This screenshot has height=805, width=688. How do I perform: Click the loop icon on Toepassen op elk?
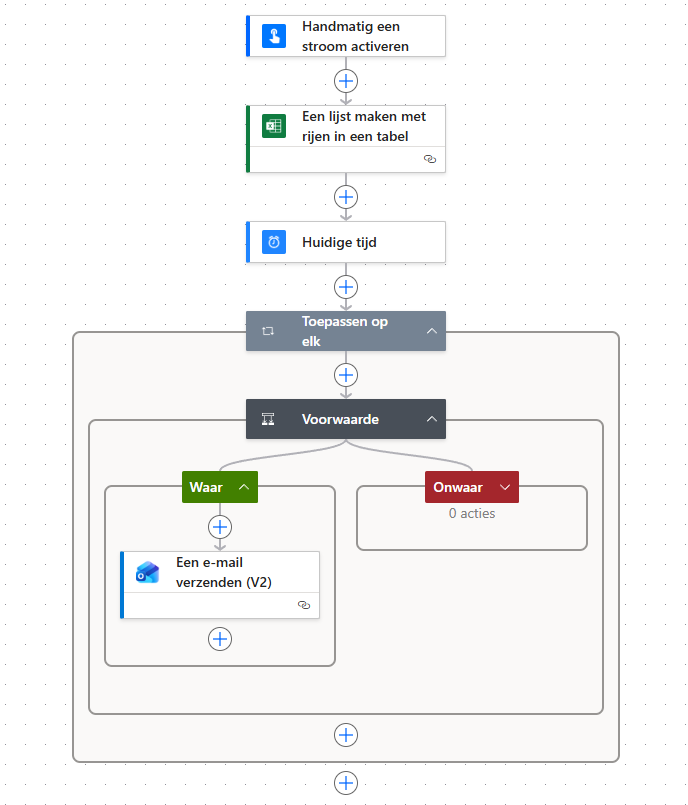268,331
